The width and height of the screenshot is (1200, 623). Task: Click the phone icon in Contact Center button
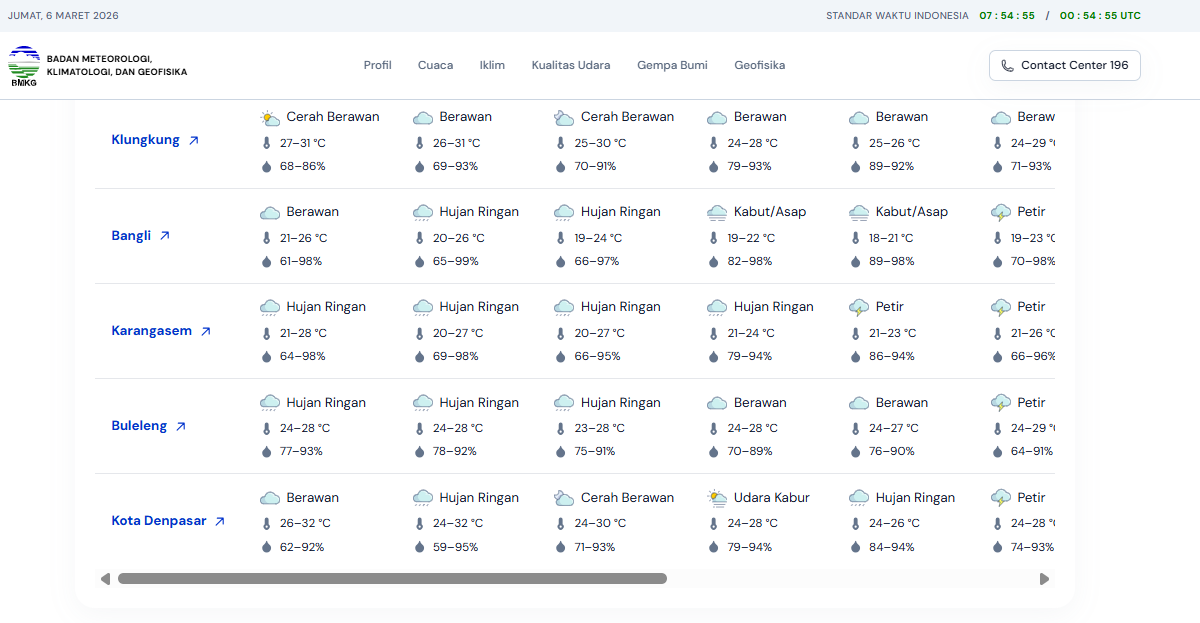coord(1007,66)
